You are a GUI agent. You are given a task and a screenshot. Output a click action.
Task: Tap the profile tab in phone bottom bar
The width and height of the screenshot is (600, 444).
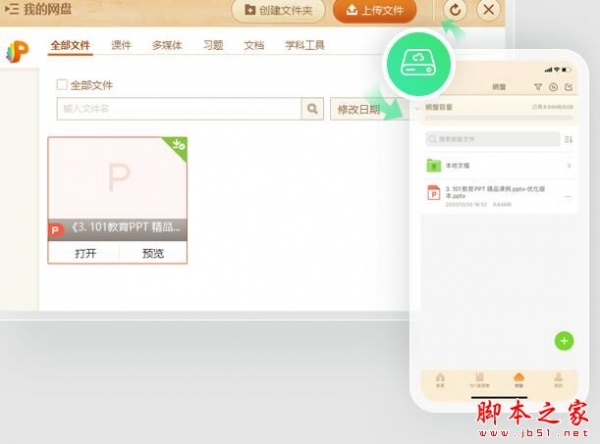click(x=558, y=380)
